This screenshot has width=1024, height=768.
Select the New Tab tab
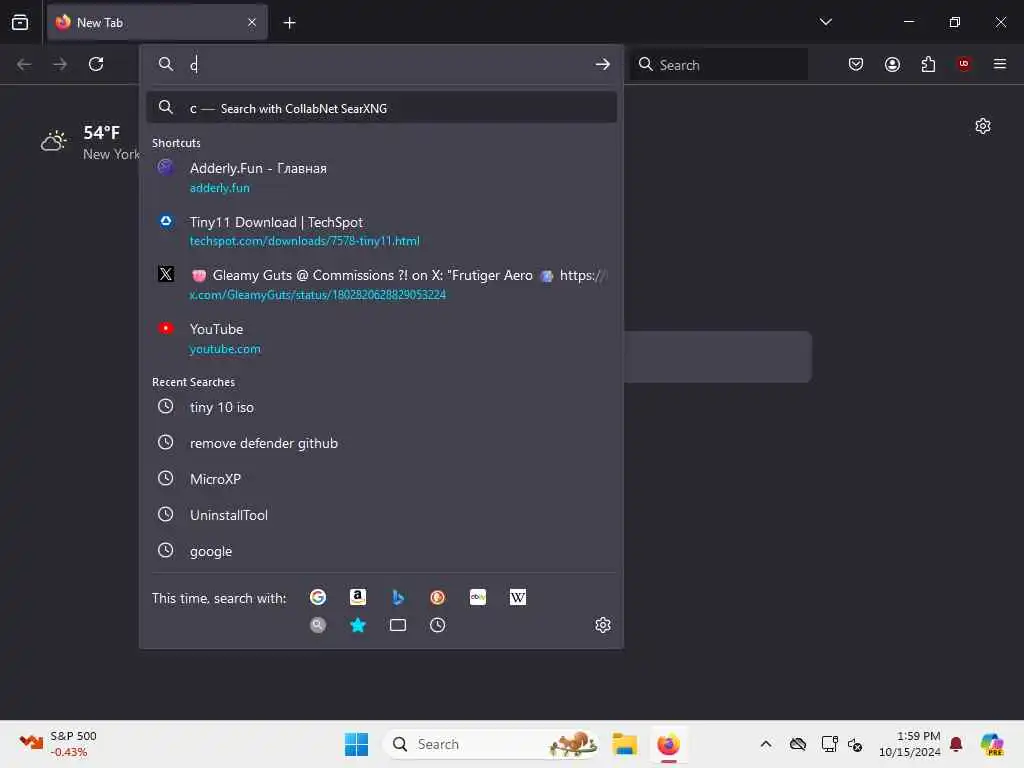click(157, 22)
